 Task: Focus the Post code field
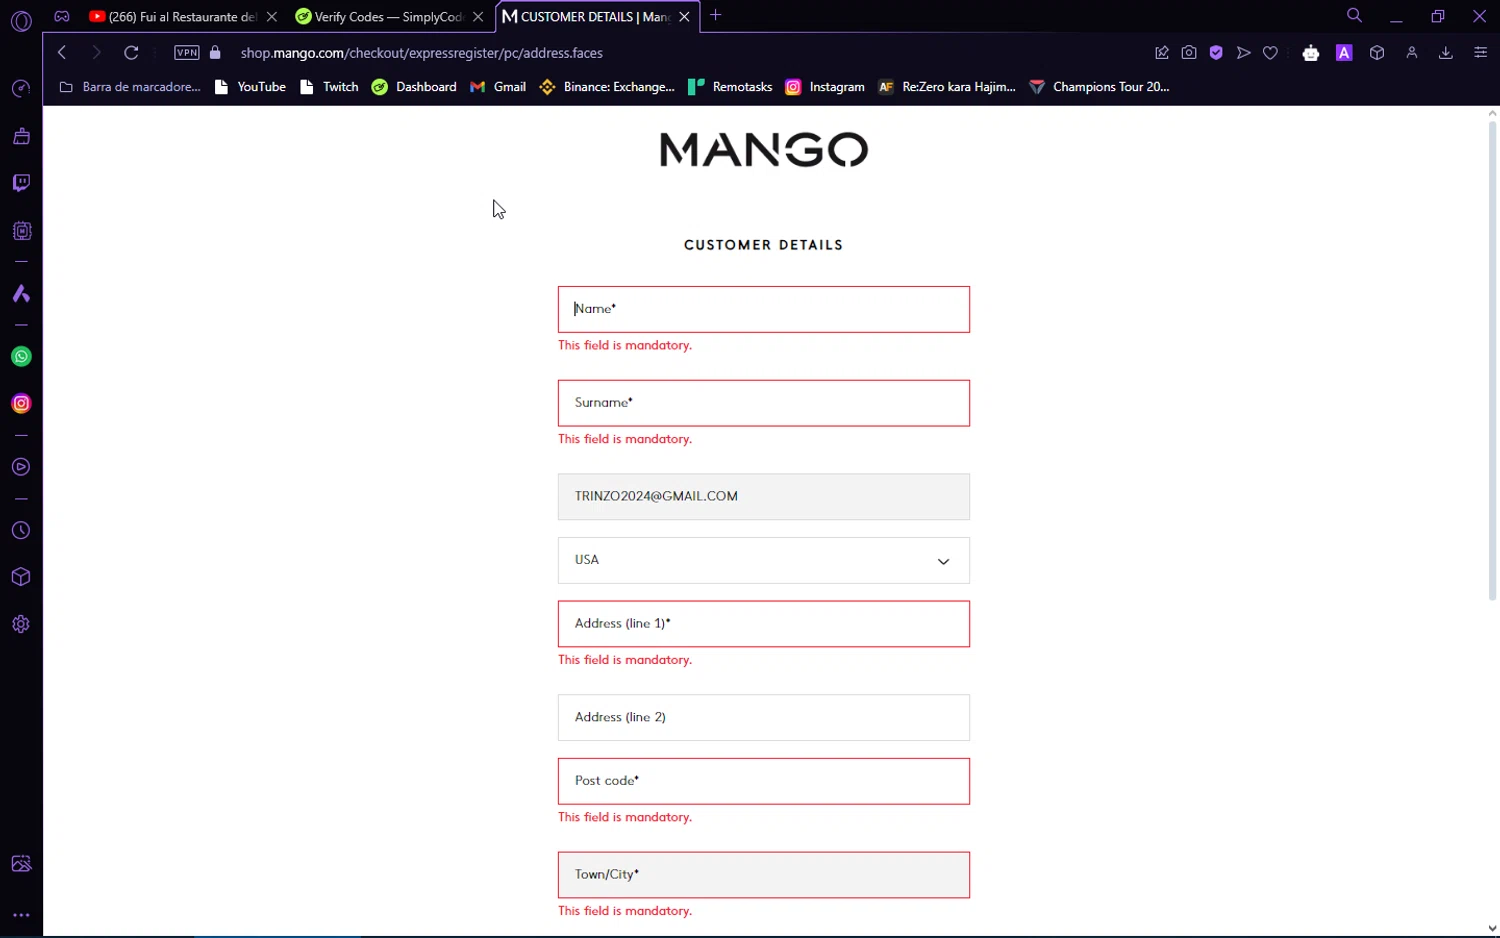click(x=764, y=781)
